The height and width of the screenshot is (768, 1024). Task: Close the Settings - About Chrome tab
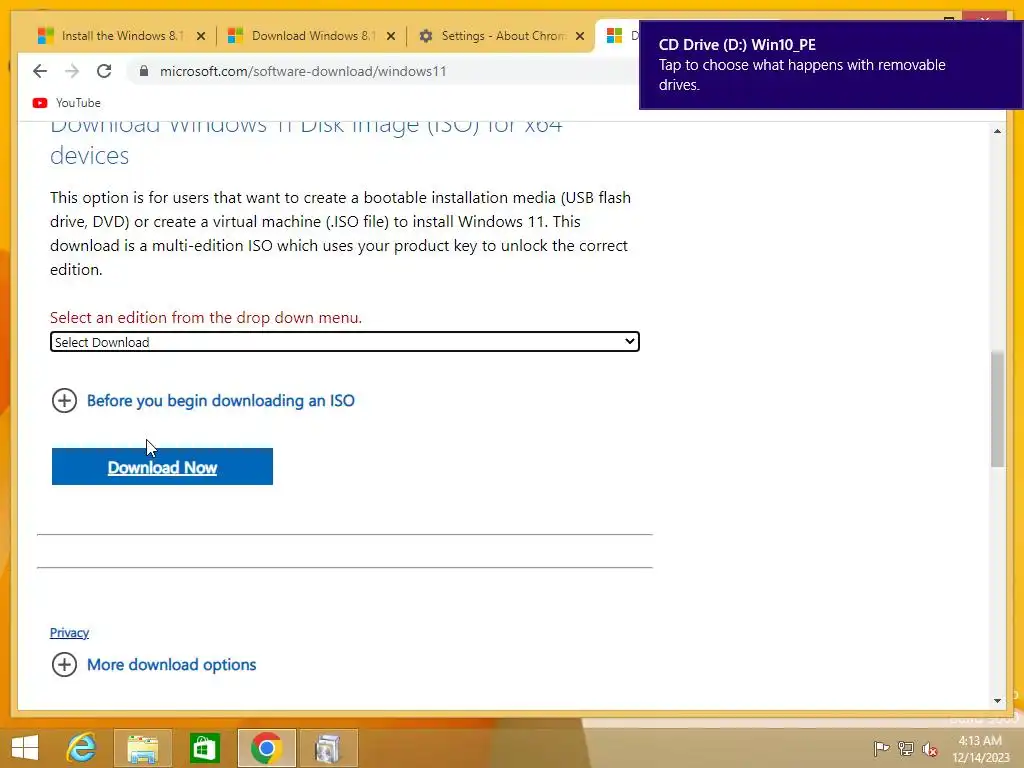click(x=580, y=36)
